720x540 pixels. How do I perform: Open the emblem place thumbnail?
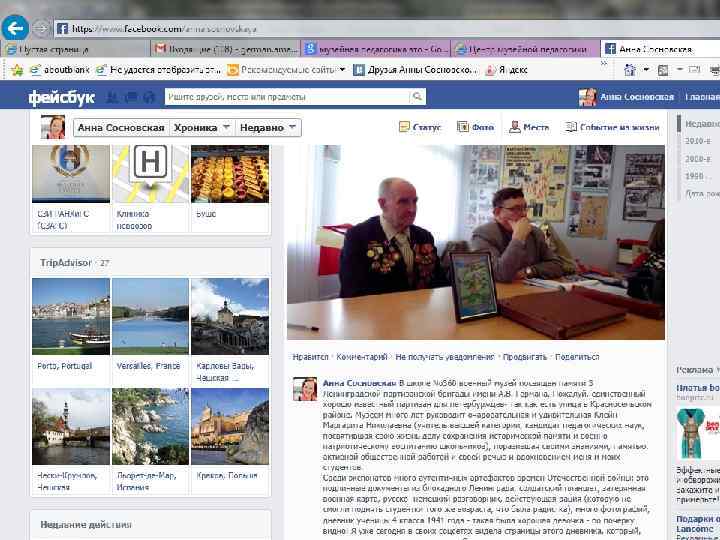point(71,174)
